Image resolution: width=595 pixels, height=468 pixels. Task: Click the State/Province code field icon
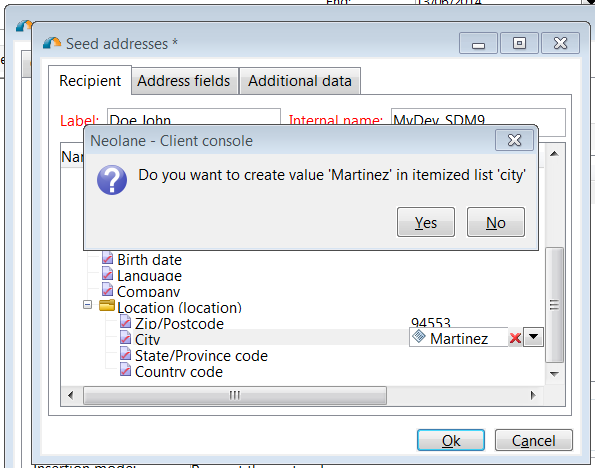(x=125, y=353)
